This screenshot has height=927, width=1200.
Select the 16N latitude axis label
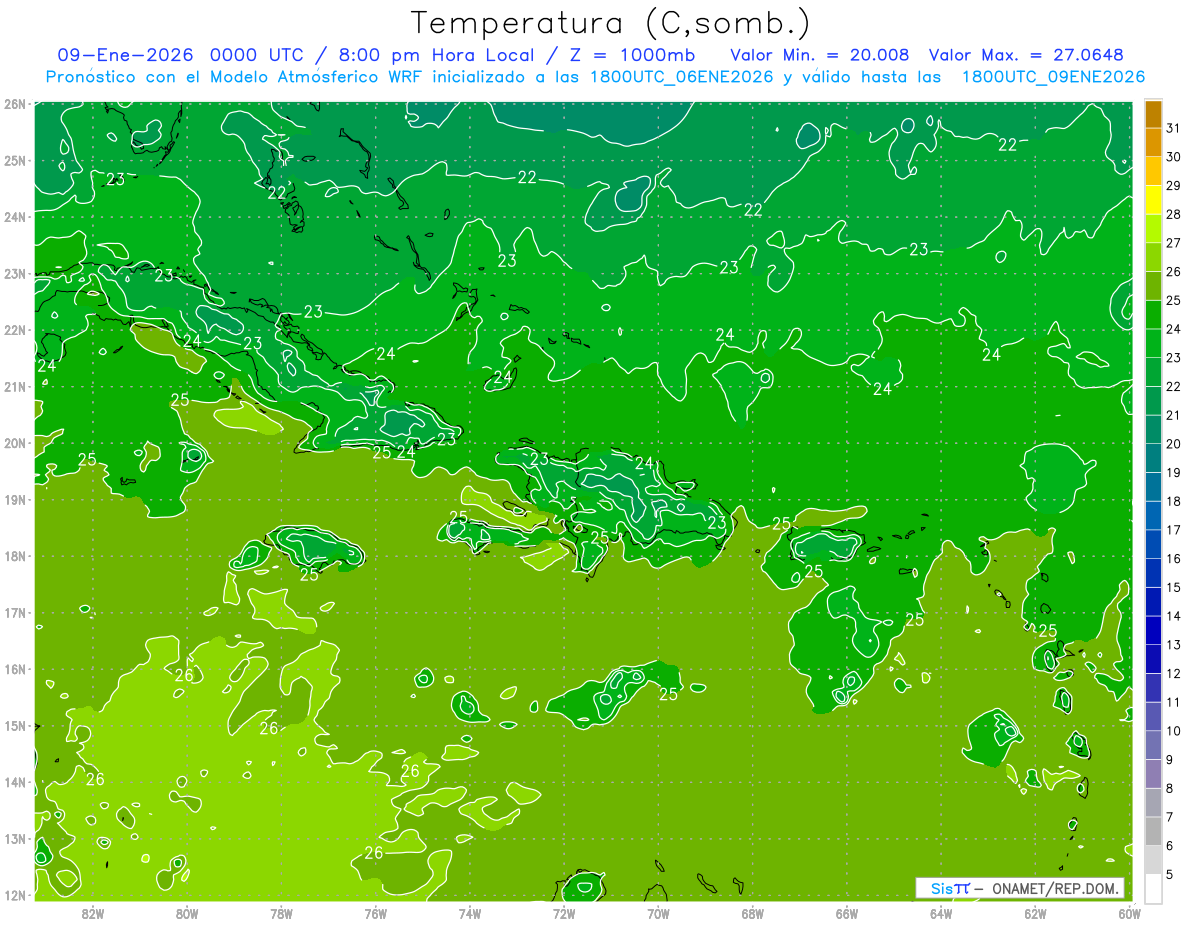click(14, 669)
